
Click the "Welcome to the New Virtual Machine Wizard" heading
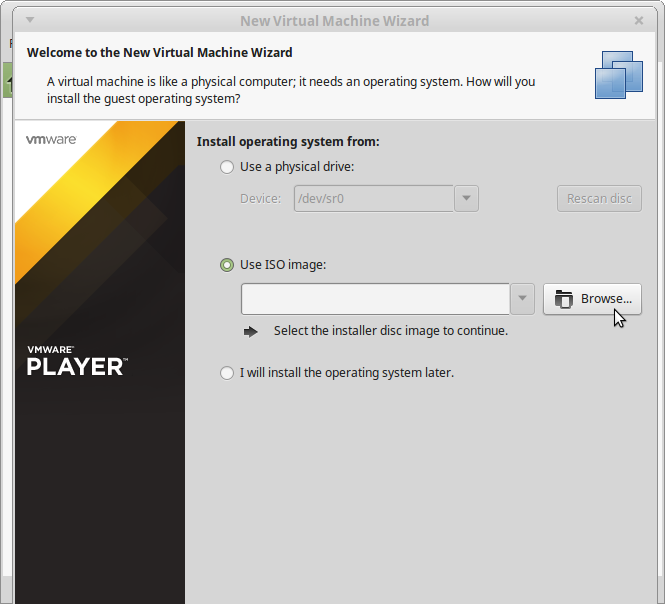(x=159, y=53)
